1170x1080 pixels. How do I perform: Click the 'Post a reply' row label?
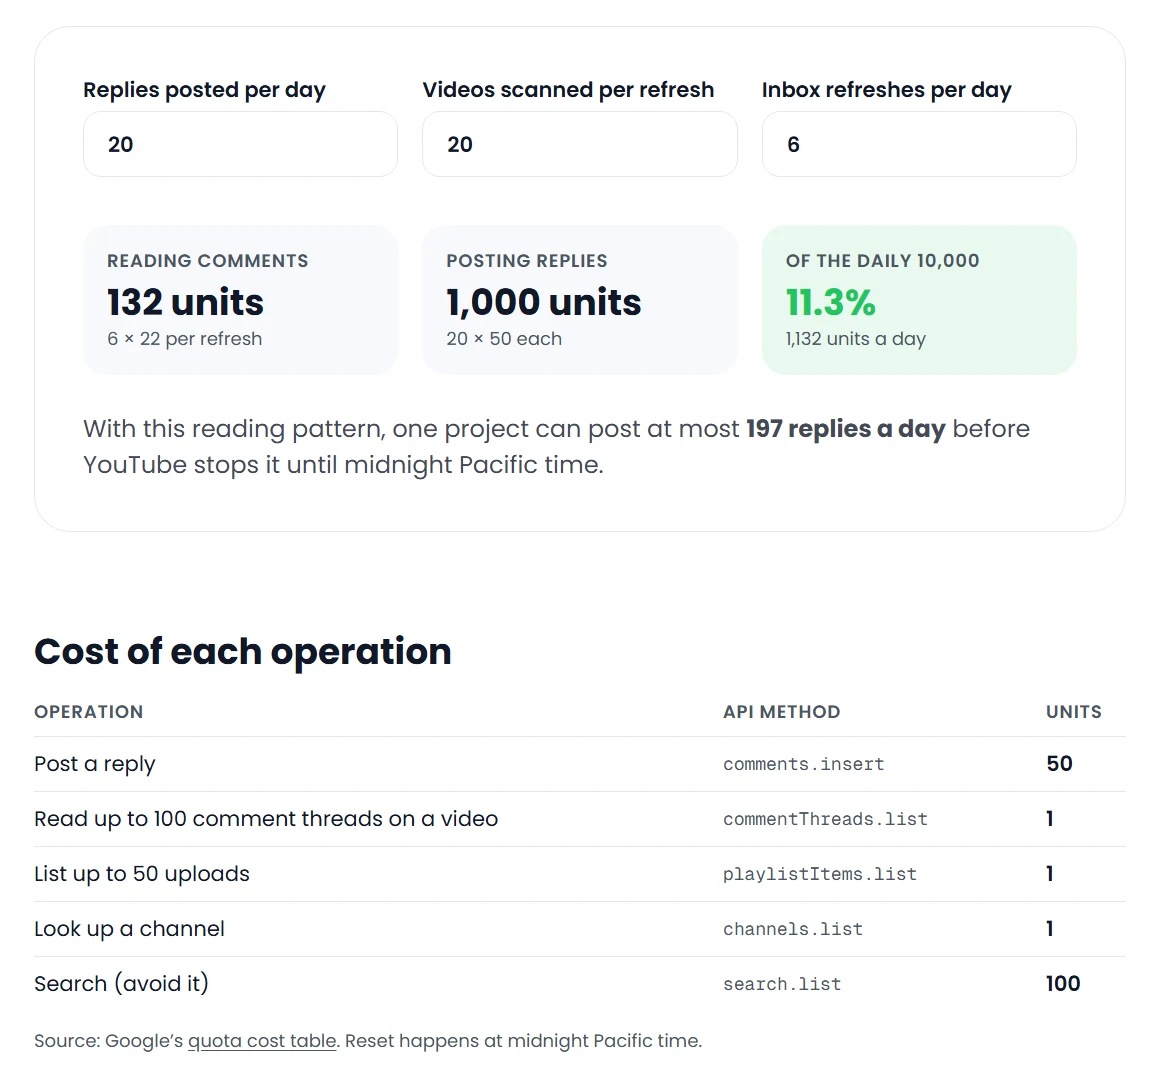coord(95,764)
